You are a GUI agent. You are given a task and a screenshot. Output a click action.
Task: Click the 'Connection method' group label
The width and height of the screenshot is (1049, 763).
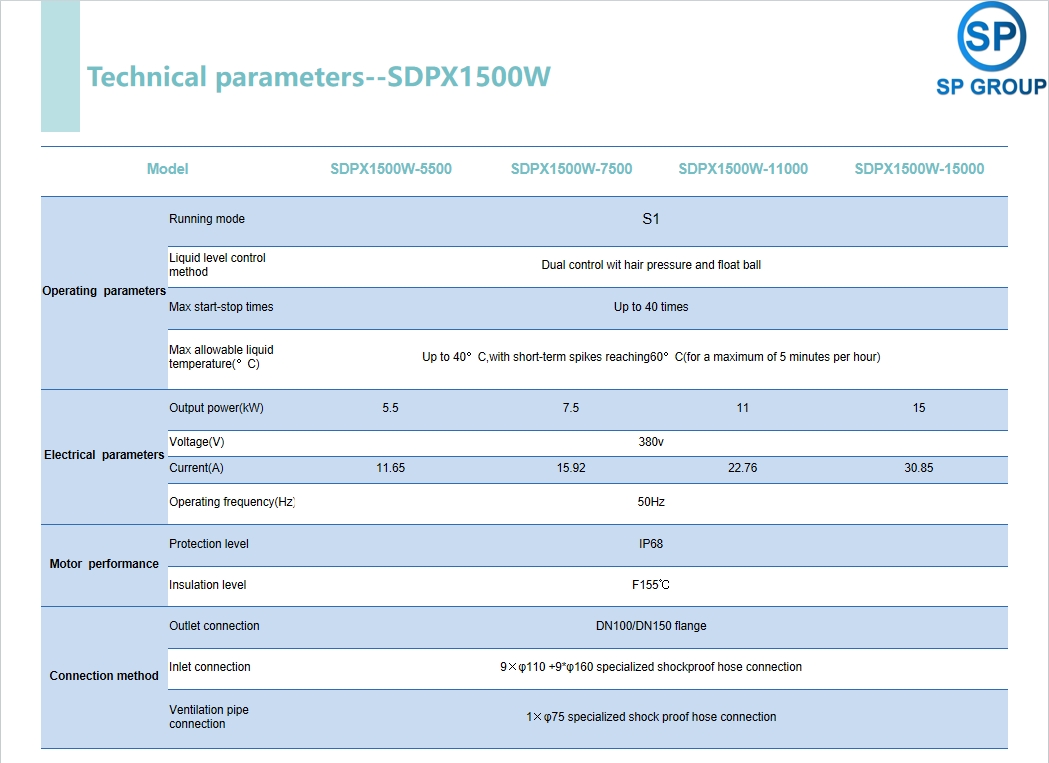[x=104, y=675]
